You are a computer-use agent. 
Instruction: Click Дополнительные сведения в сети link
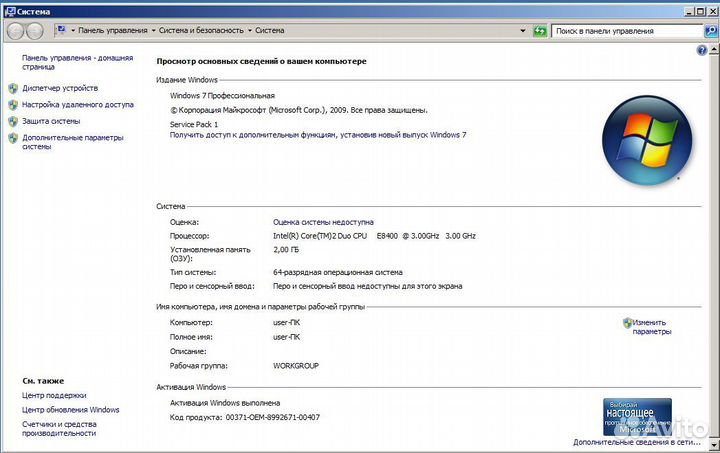[637, 442]
